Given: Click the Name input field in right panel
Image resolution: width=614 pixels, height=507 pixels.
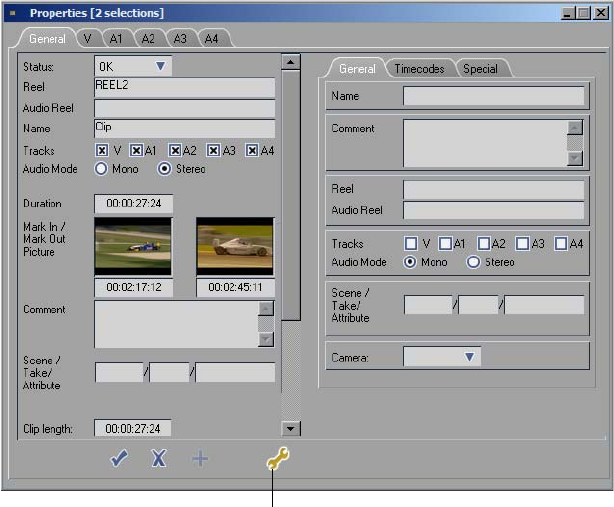Looking at the screenshot, I should click(x=493, y=97).
